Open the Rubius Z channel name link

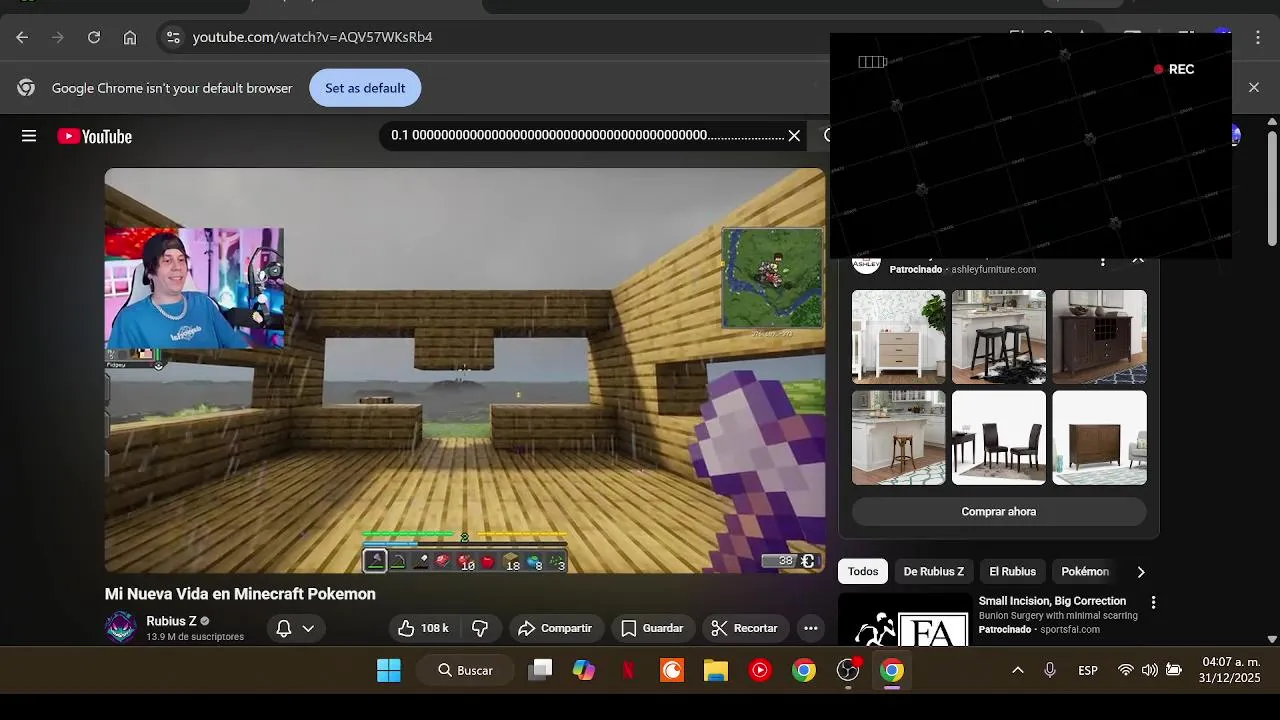click(171, 621)
